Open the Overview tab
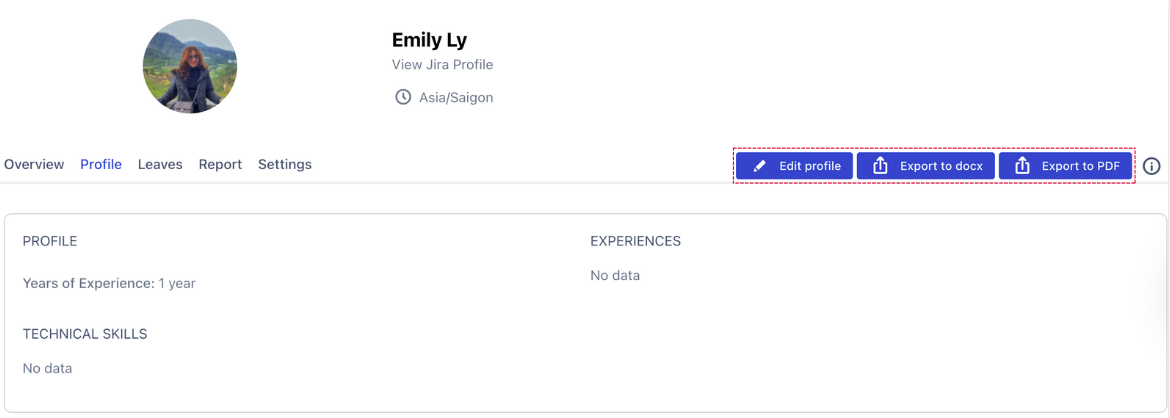Image resolution: width=1170 pixels, height=418 pixels. 34,164
